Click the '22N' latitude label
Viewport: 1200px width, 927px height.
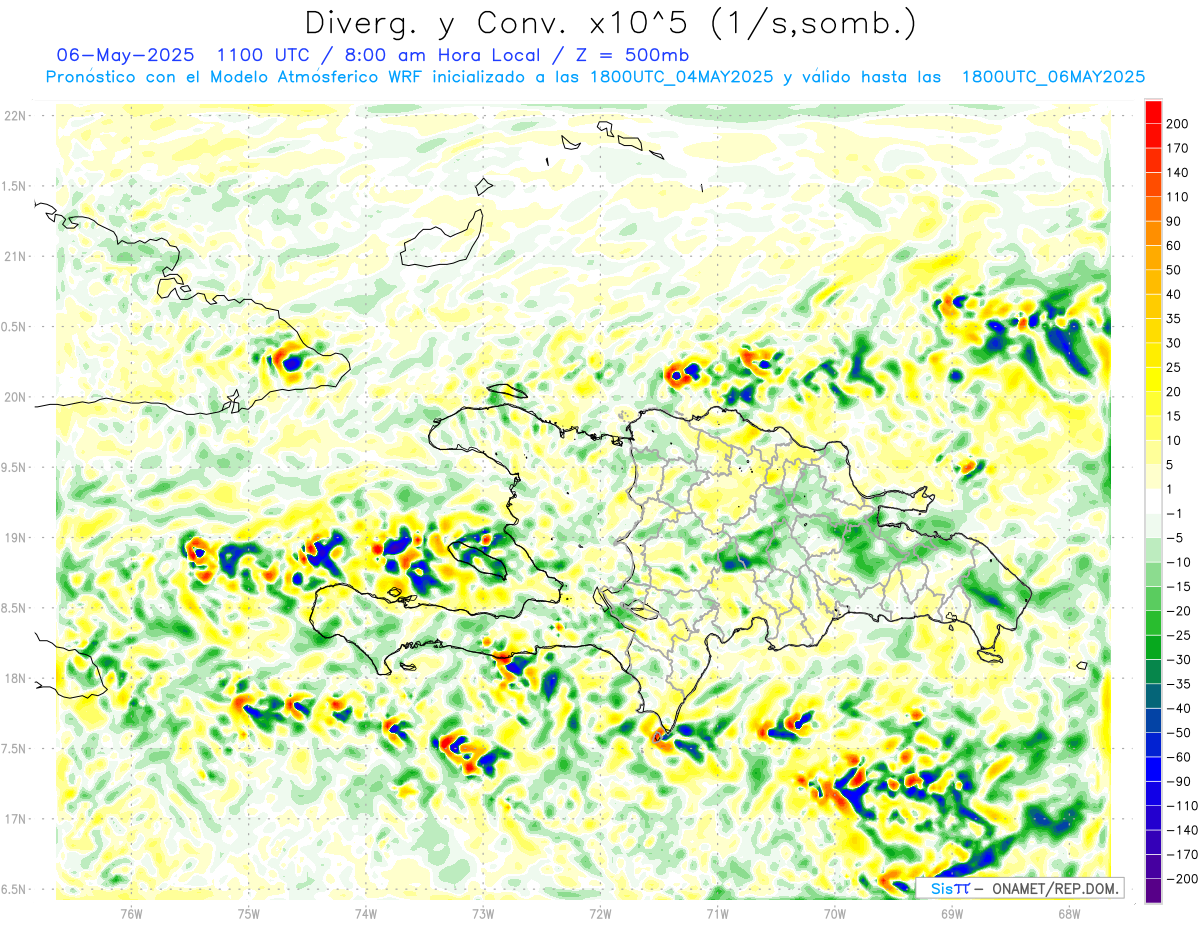pos(16,116)
